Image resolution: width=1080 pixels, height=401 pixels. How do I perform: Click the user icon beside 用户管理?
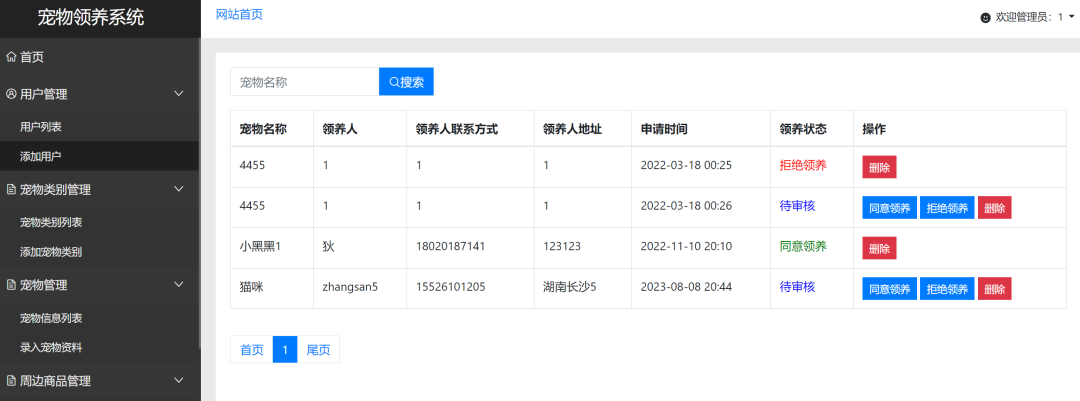(x=11, y=94)
